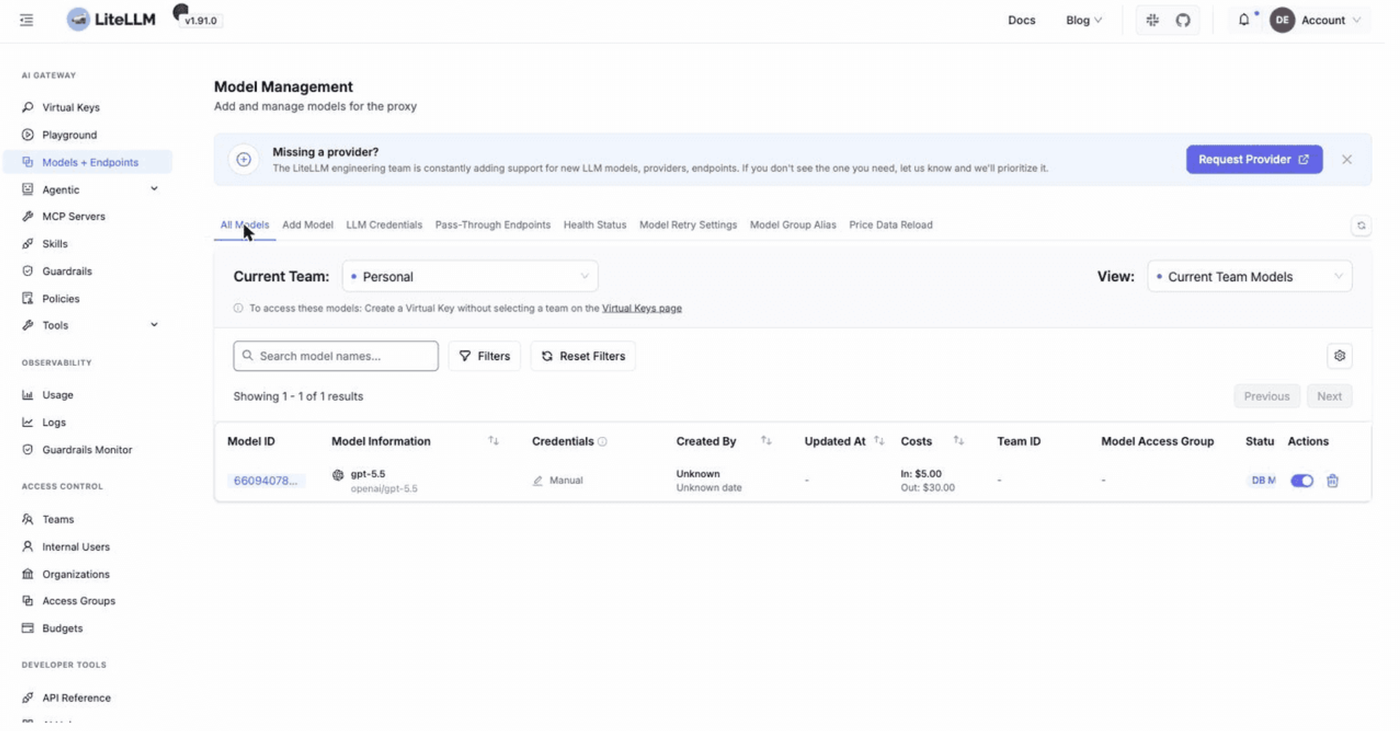Screen dimensions: 1400x731
Task: Click the openai/gpt-5.5 model text
Action: [384, 489]
